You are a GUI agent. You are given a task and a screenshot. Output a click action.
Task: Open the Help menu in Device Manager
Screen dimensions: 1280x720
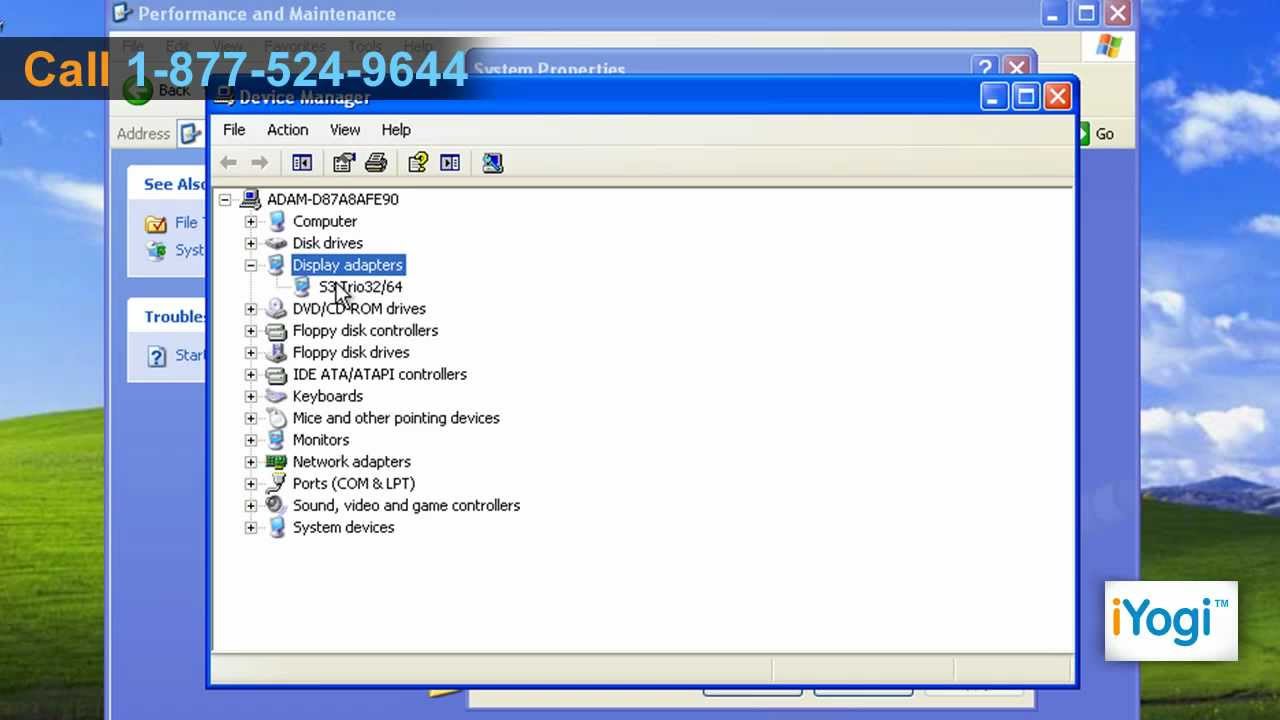(x=396, y=130)
